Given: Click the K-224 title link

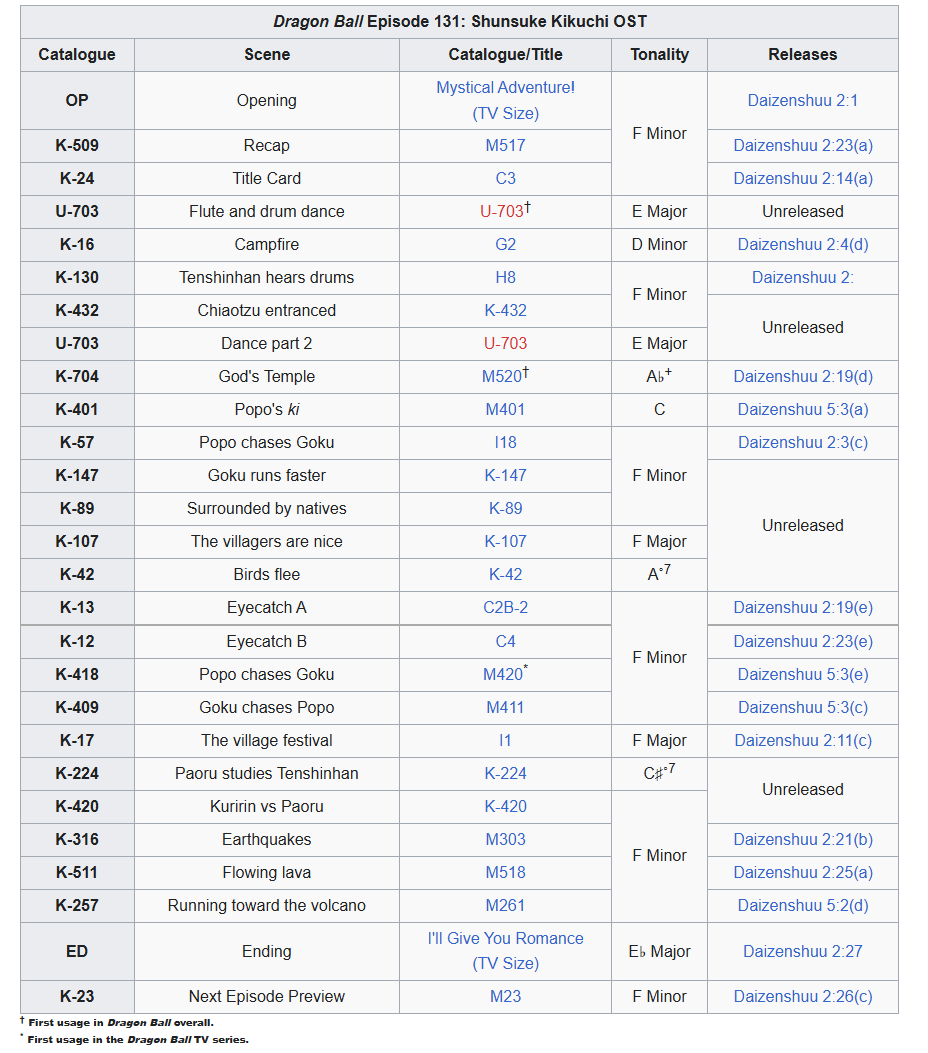Looking at the screenshot, I should pos(505,772).
